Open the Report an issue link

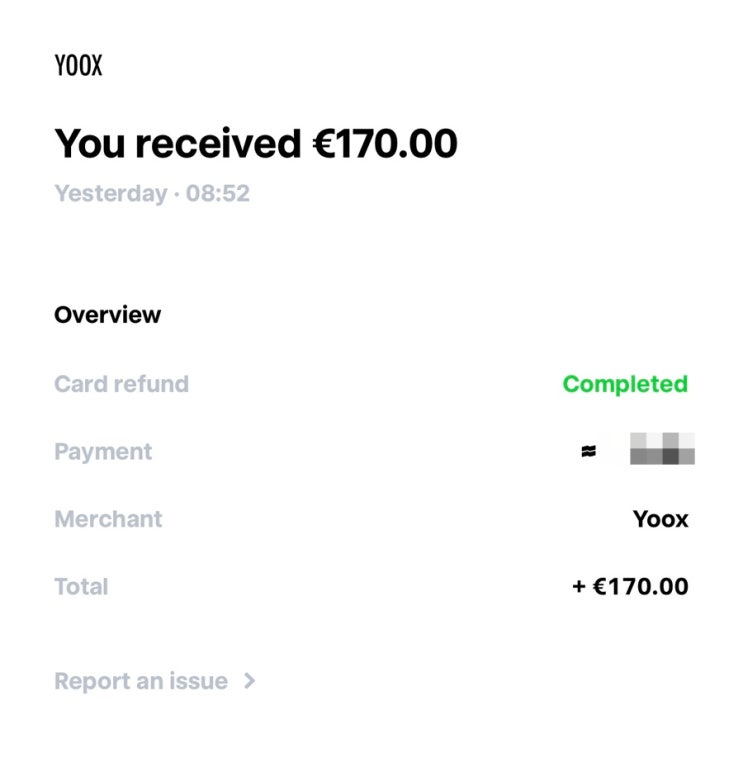pyautogui.click(x=141, y=681)
